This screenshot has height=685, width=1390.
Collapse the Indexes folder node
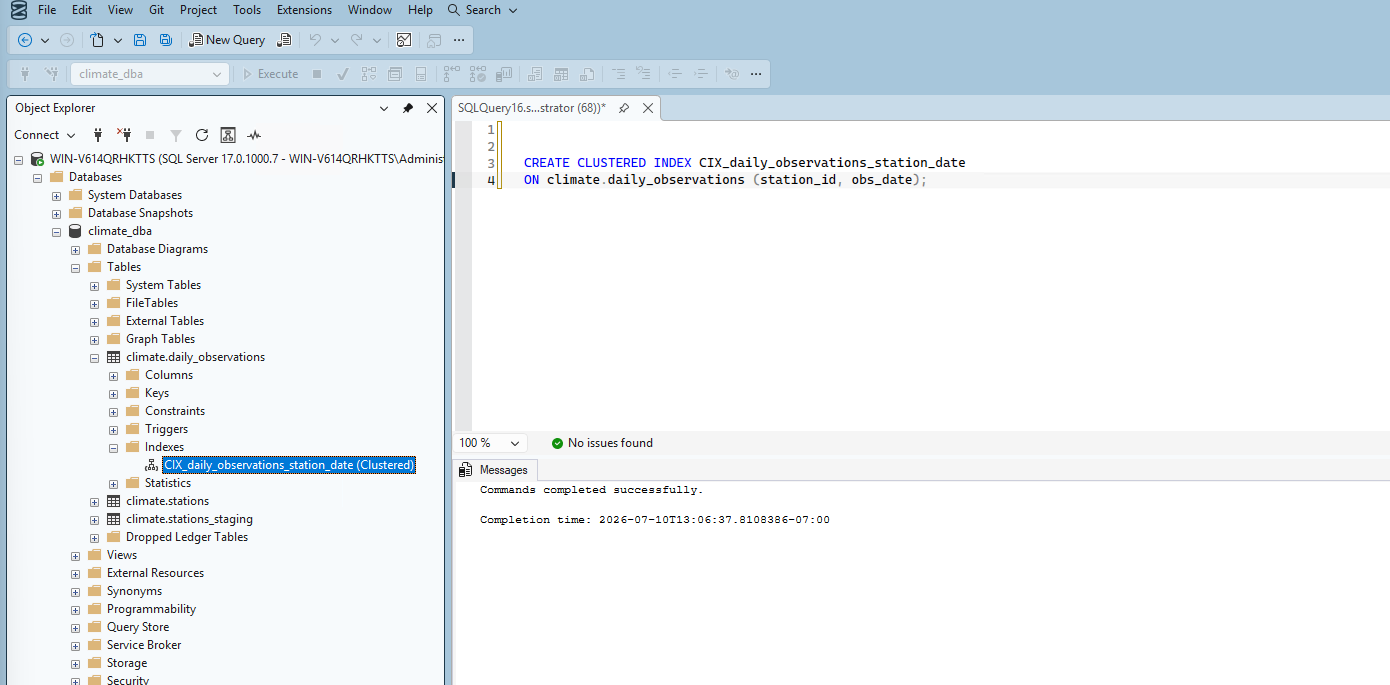[114, 447]
